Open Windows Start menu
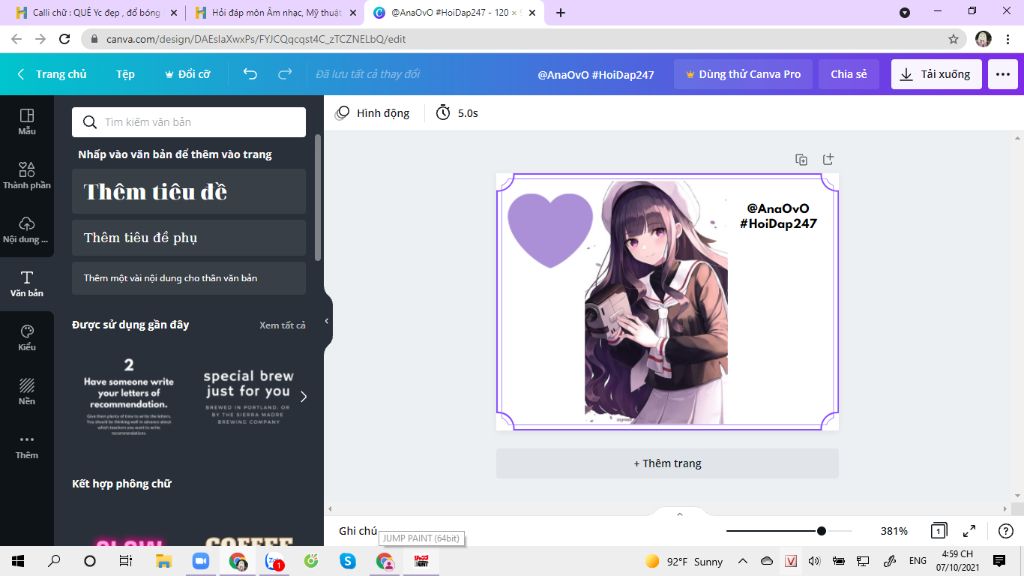The width and height of the screenshot is (1024, 576). point(18,561)
